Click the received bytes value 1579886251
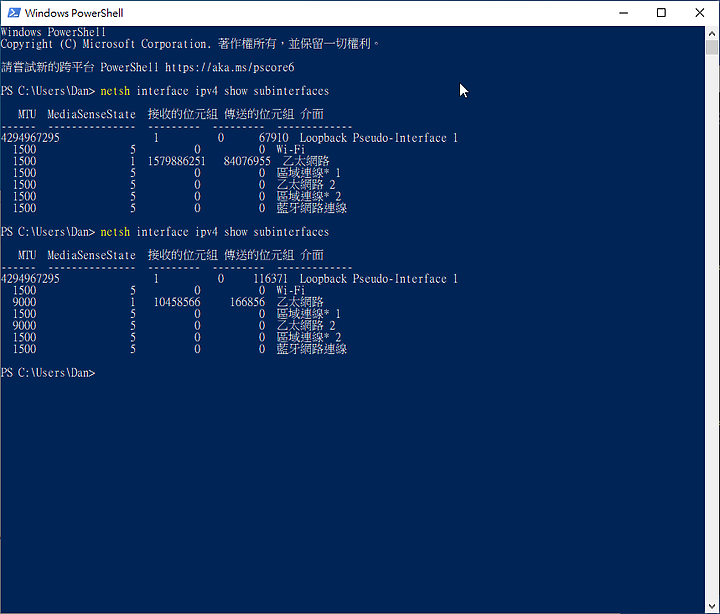This screenshot has width=720, height=614. pyautogui.click(x=177, y=161)
